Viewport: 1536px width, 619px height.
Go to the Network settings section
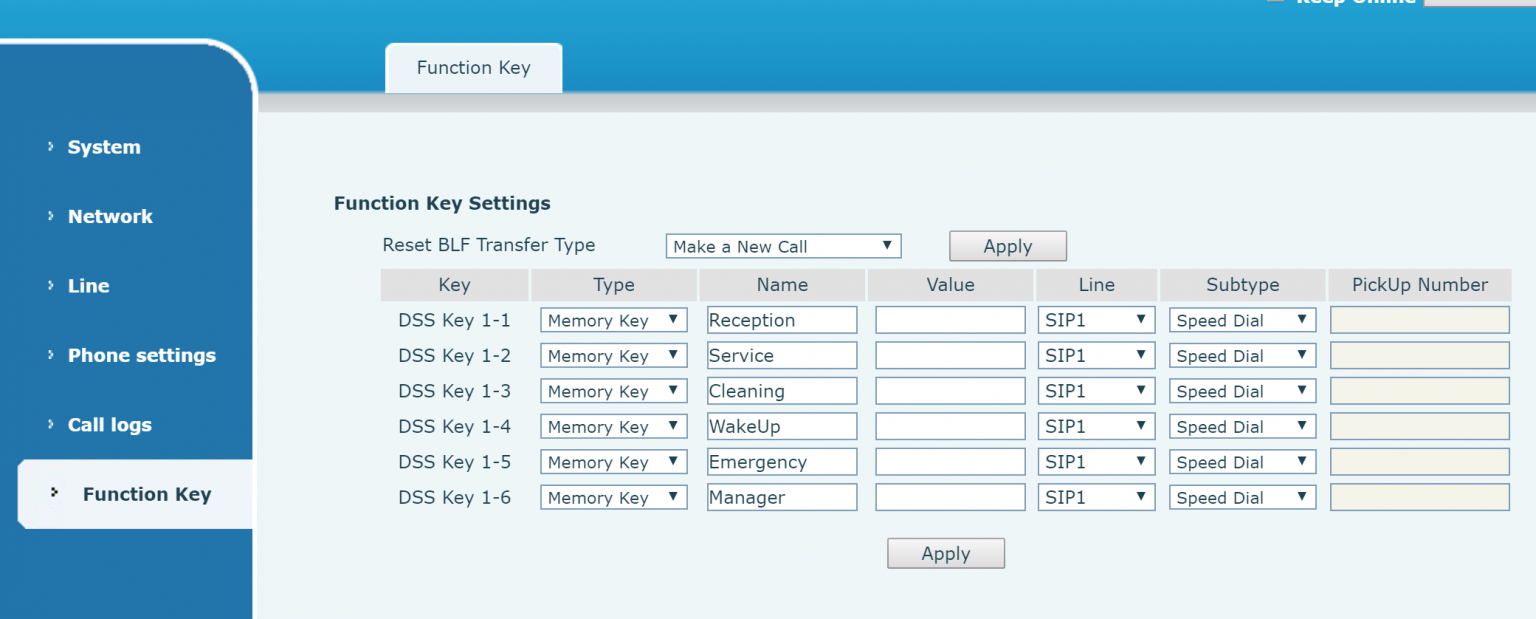pos(110,216)
